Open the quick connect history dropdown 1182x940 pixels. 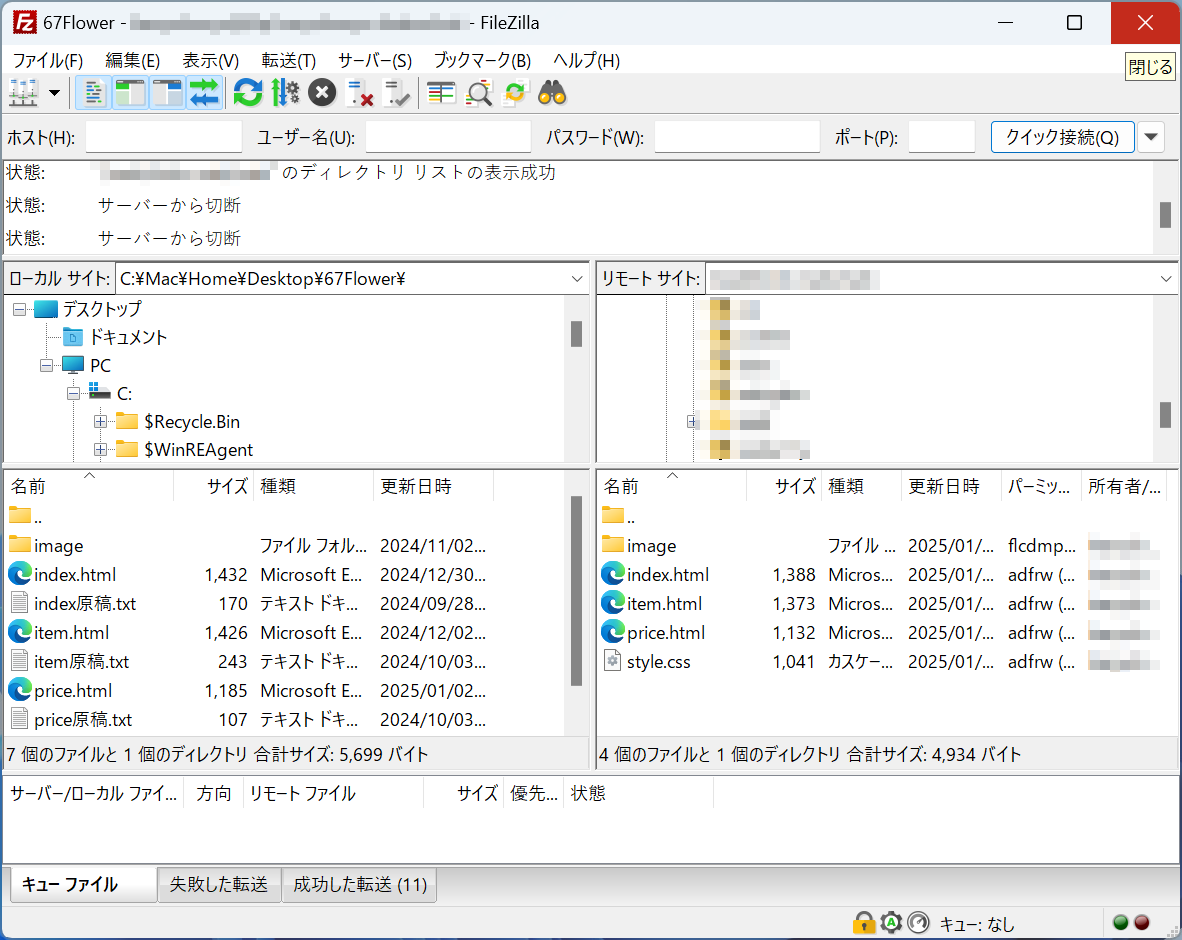pyautogui.click(x=1151, y=137)
